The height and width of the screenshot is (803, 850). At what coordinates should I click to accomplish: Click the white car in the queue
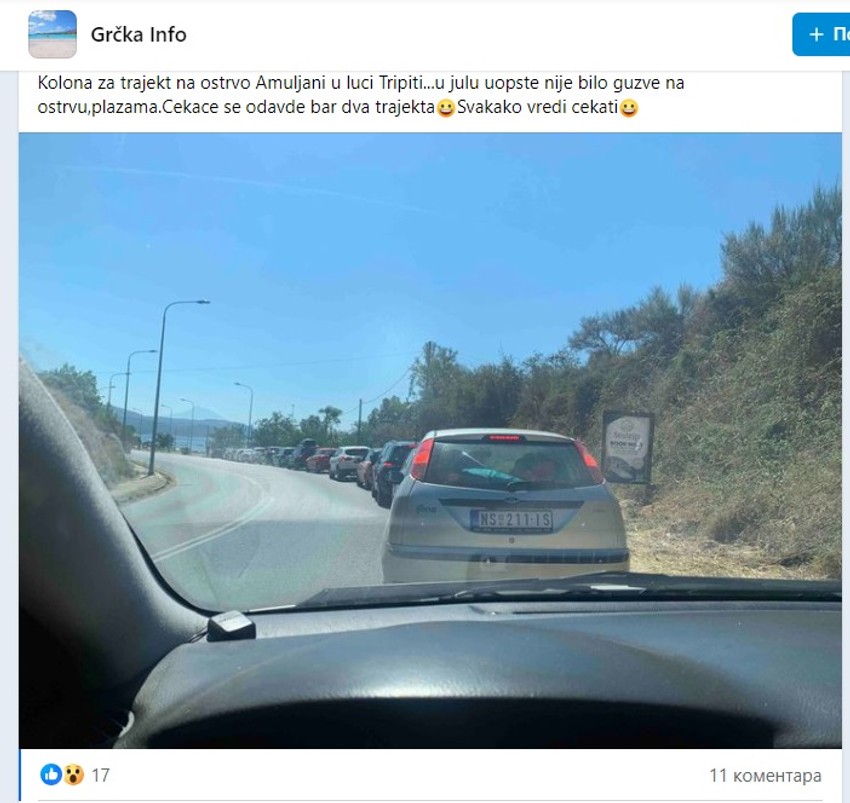349,462
